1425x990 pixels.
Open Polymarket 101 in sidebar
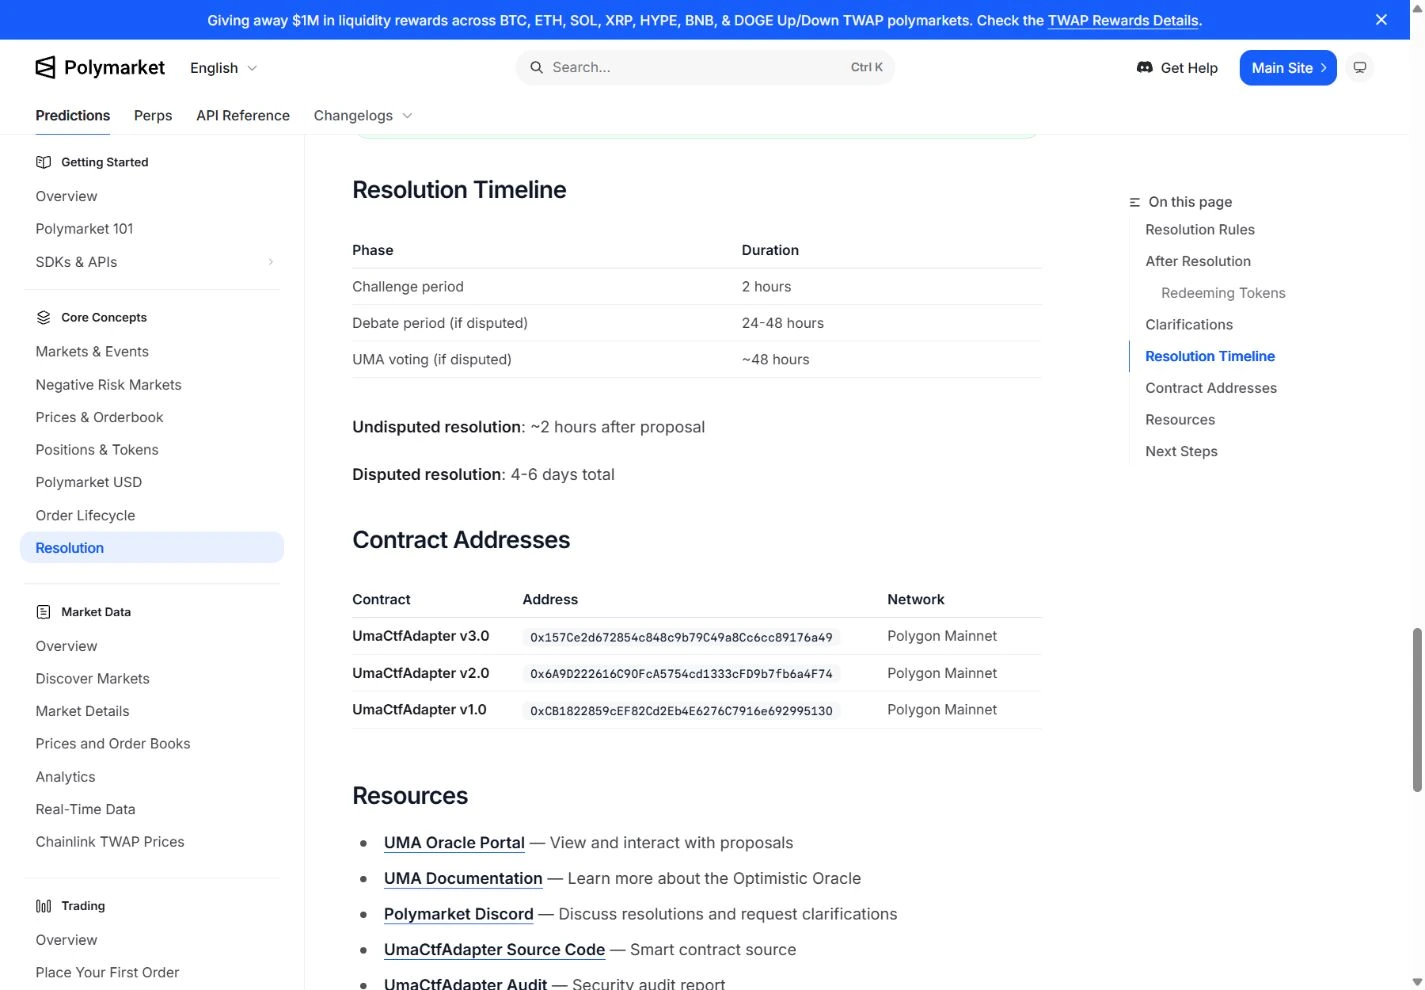click(85, 229)
